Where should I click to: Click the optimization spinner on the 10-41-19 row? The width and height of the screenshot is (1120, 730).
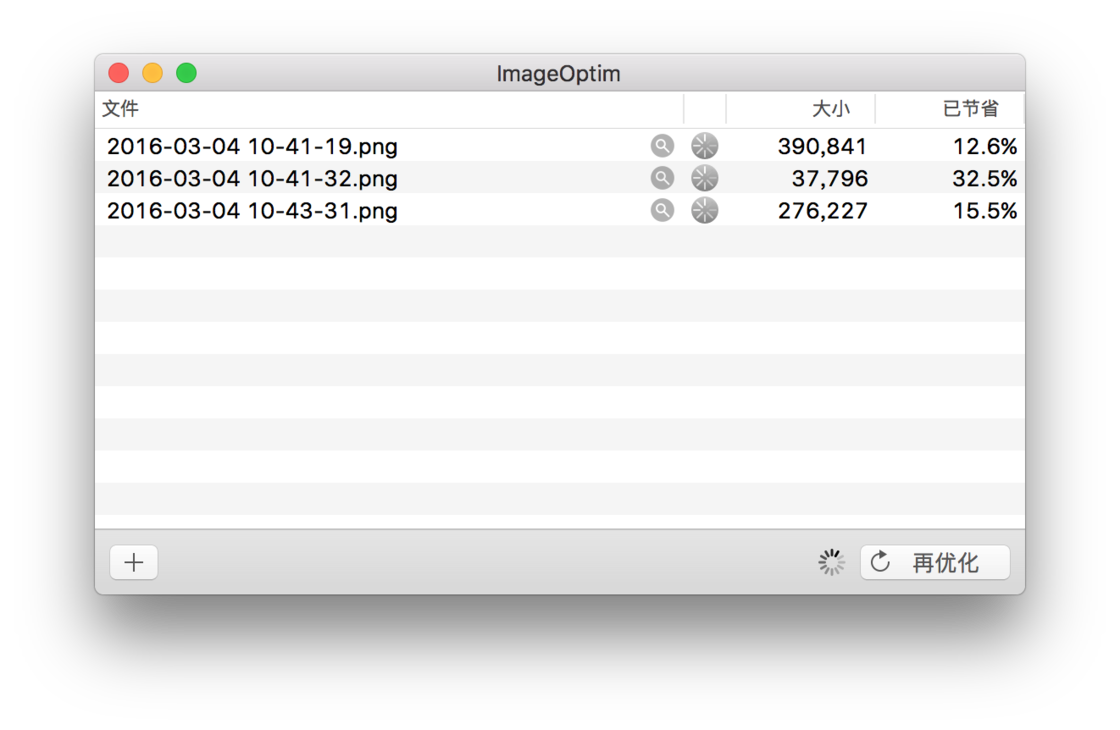704,145
